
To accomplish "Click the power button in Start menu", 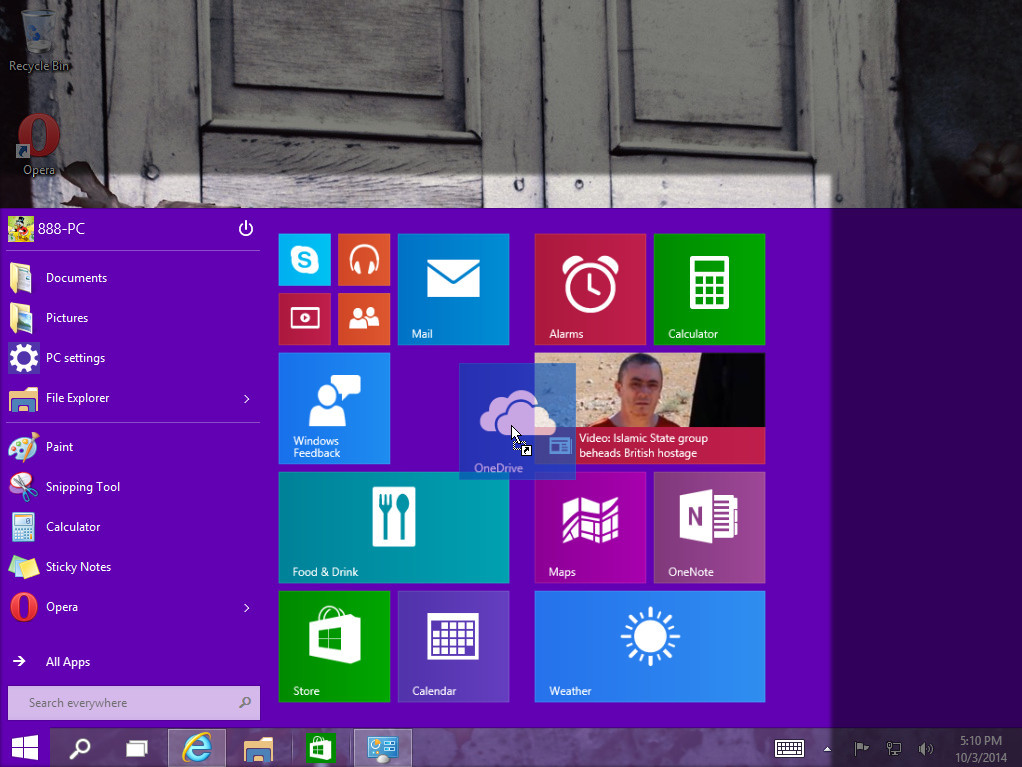I will point(246,228).
